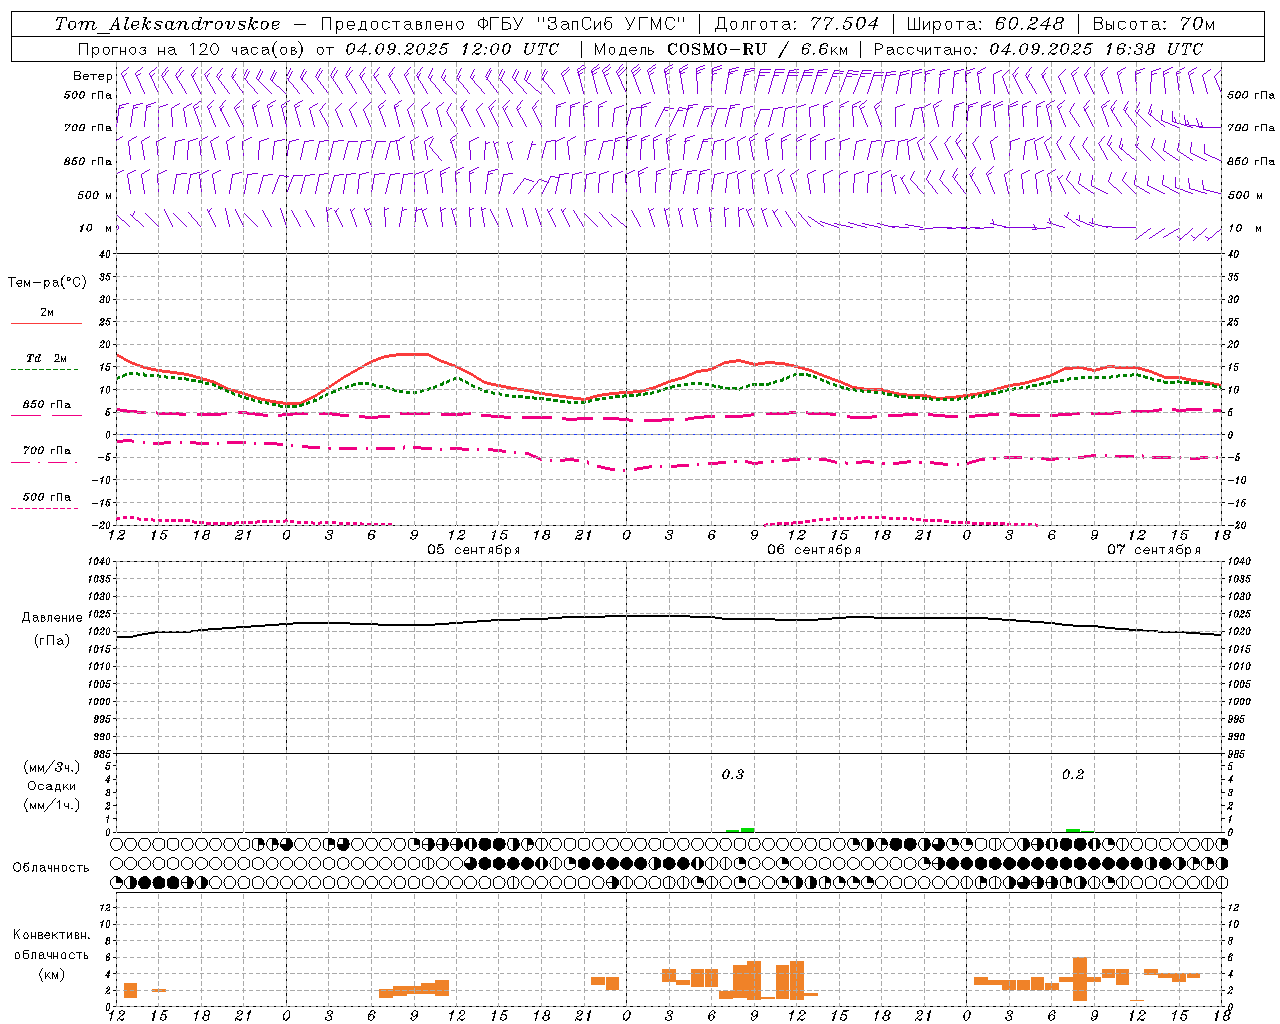1280x1024 pixels.
Task: Click the 10 м wind level label on left axis
Action: coord(96,228)
